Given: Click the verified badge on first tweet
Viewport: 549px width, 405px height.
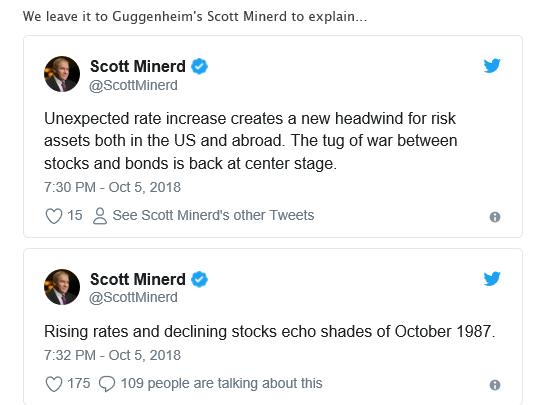Looking at the screenshot, I should [199, 66].
